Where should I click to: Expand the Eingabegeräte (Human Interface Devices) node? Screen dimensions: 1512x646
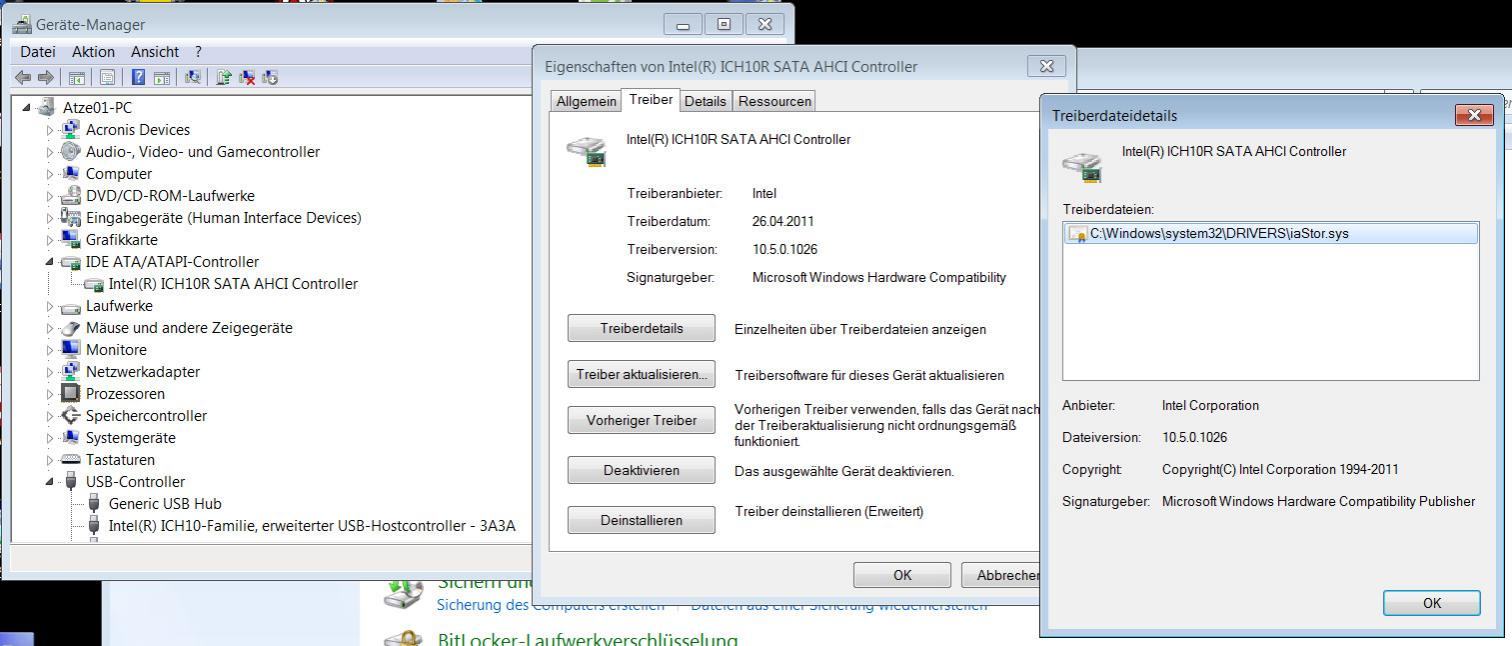coord(50,217)
